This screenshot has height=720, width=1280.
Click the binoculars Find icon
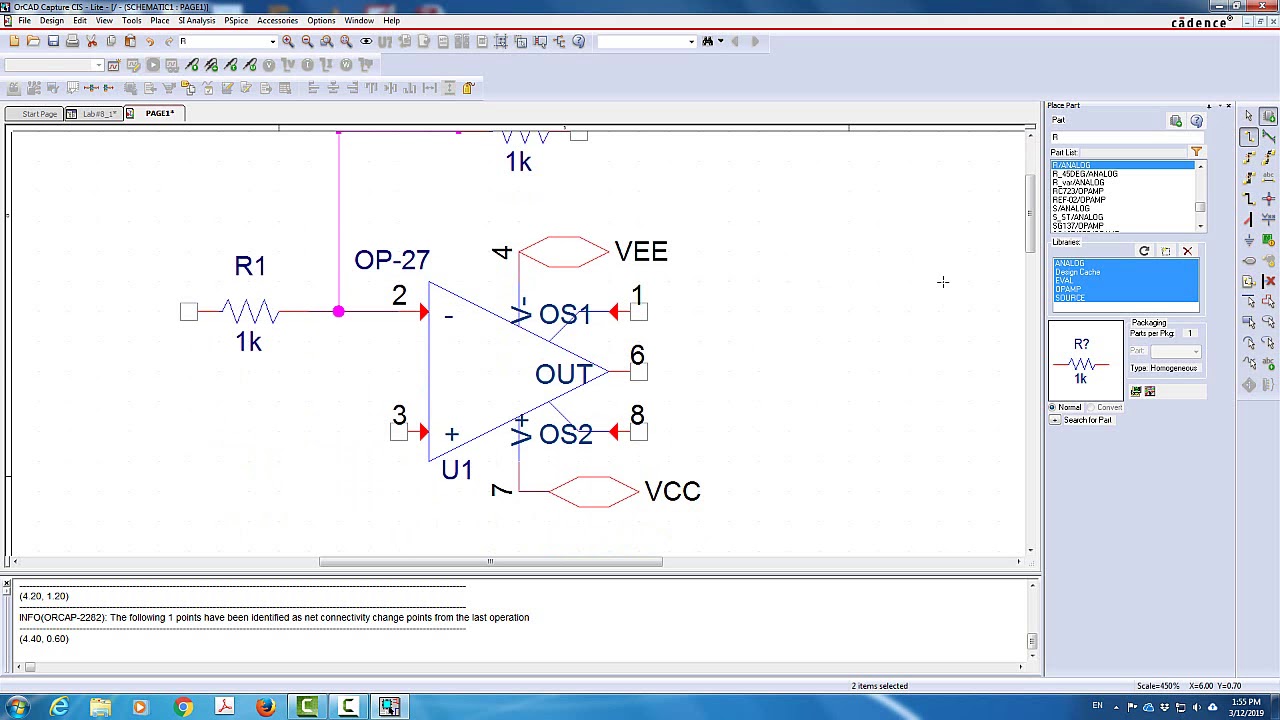tap(707, 41)
